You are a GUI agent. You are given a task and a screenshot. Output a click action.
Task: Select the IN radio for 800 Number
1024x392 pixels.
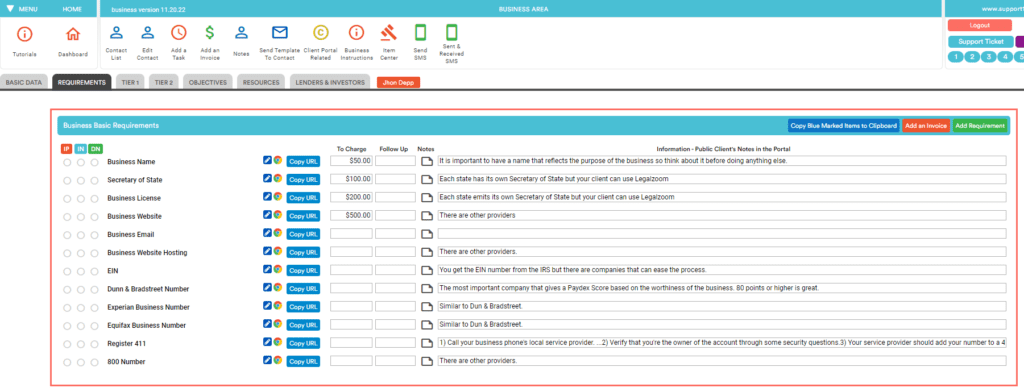tap(81, 362)
